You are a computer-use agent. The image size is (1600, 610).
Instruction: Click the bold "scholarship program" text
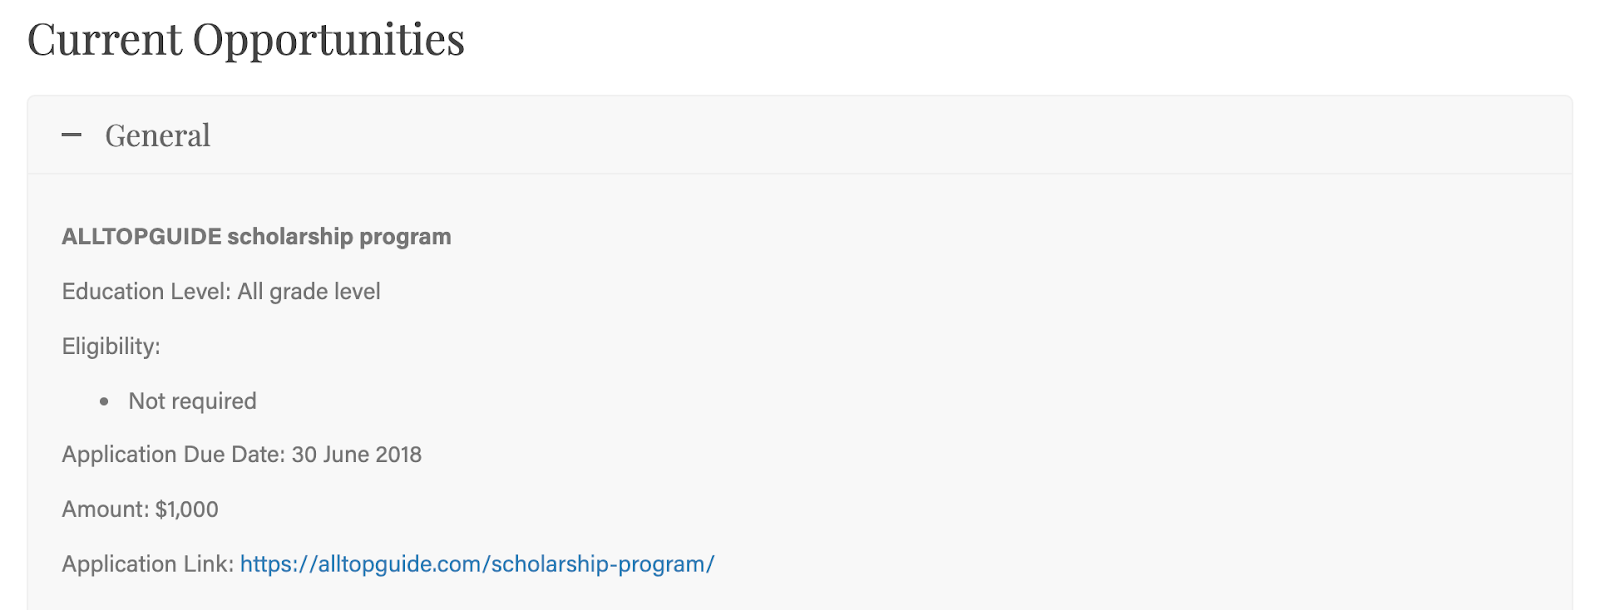[339, 237]
